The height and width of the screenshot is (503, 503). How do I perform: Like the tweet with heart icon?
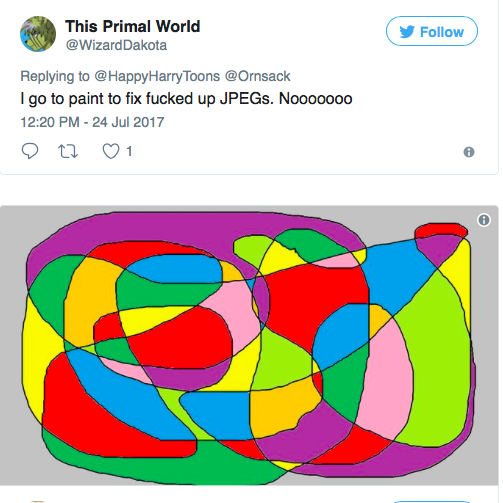(110, 151)
